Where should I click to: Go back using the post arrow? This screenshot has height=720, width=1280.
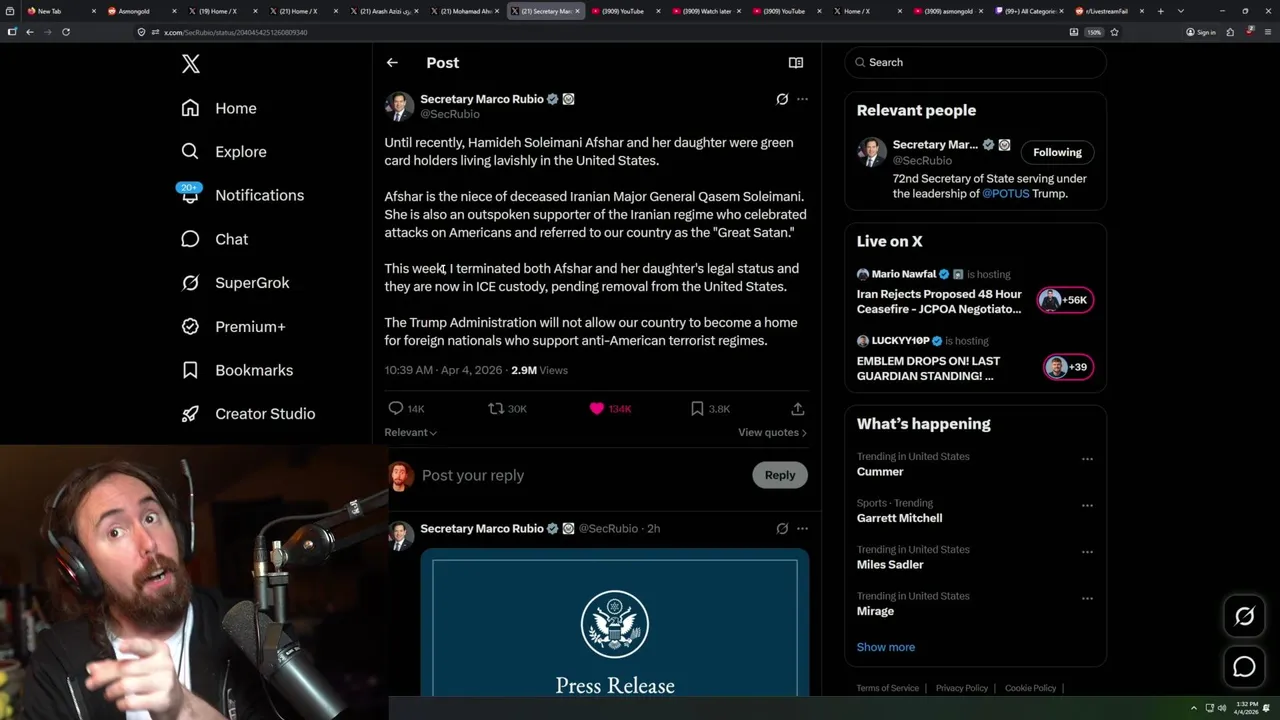(x=392, y=62)
